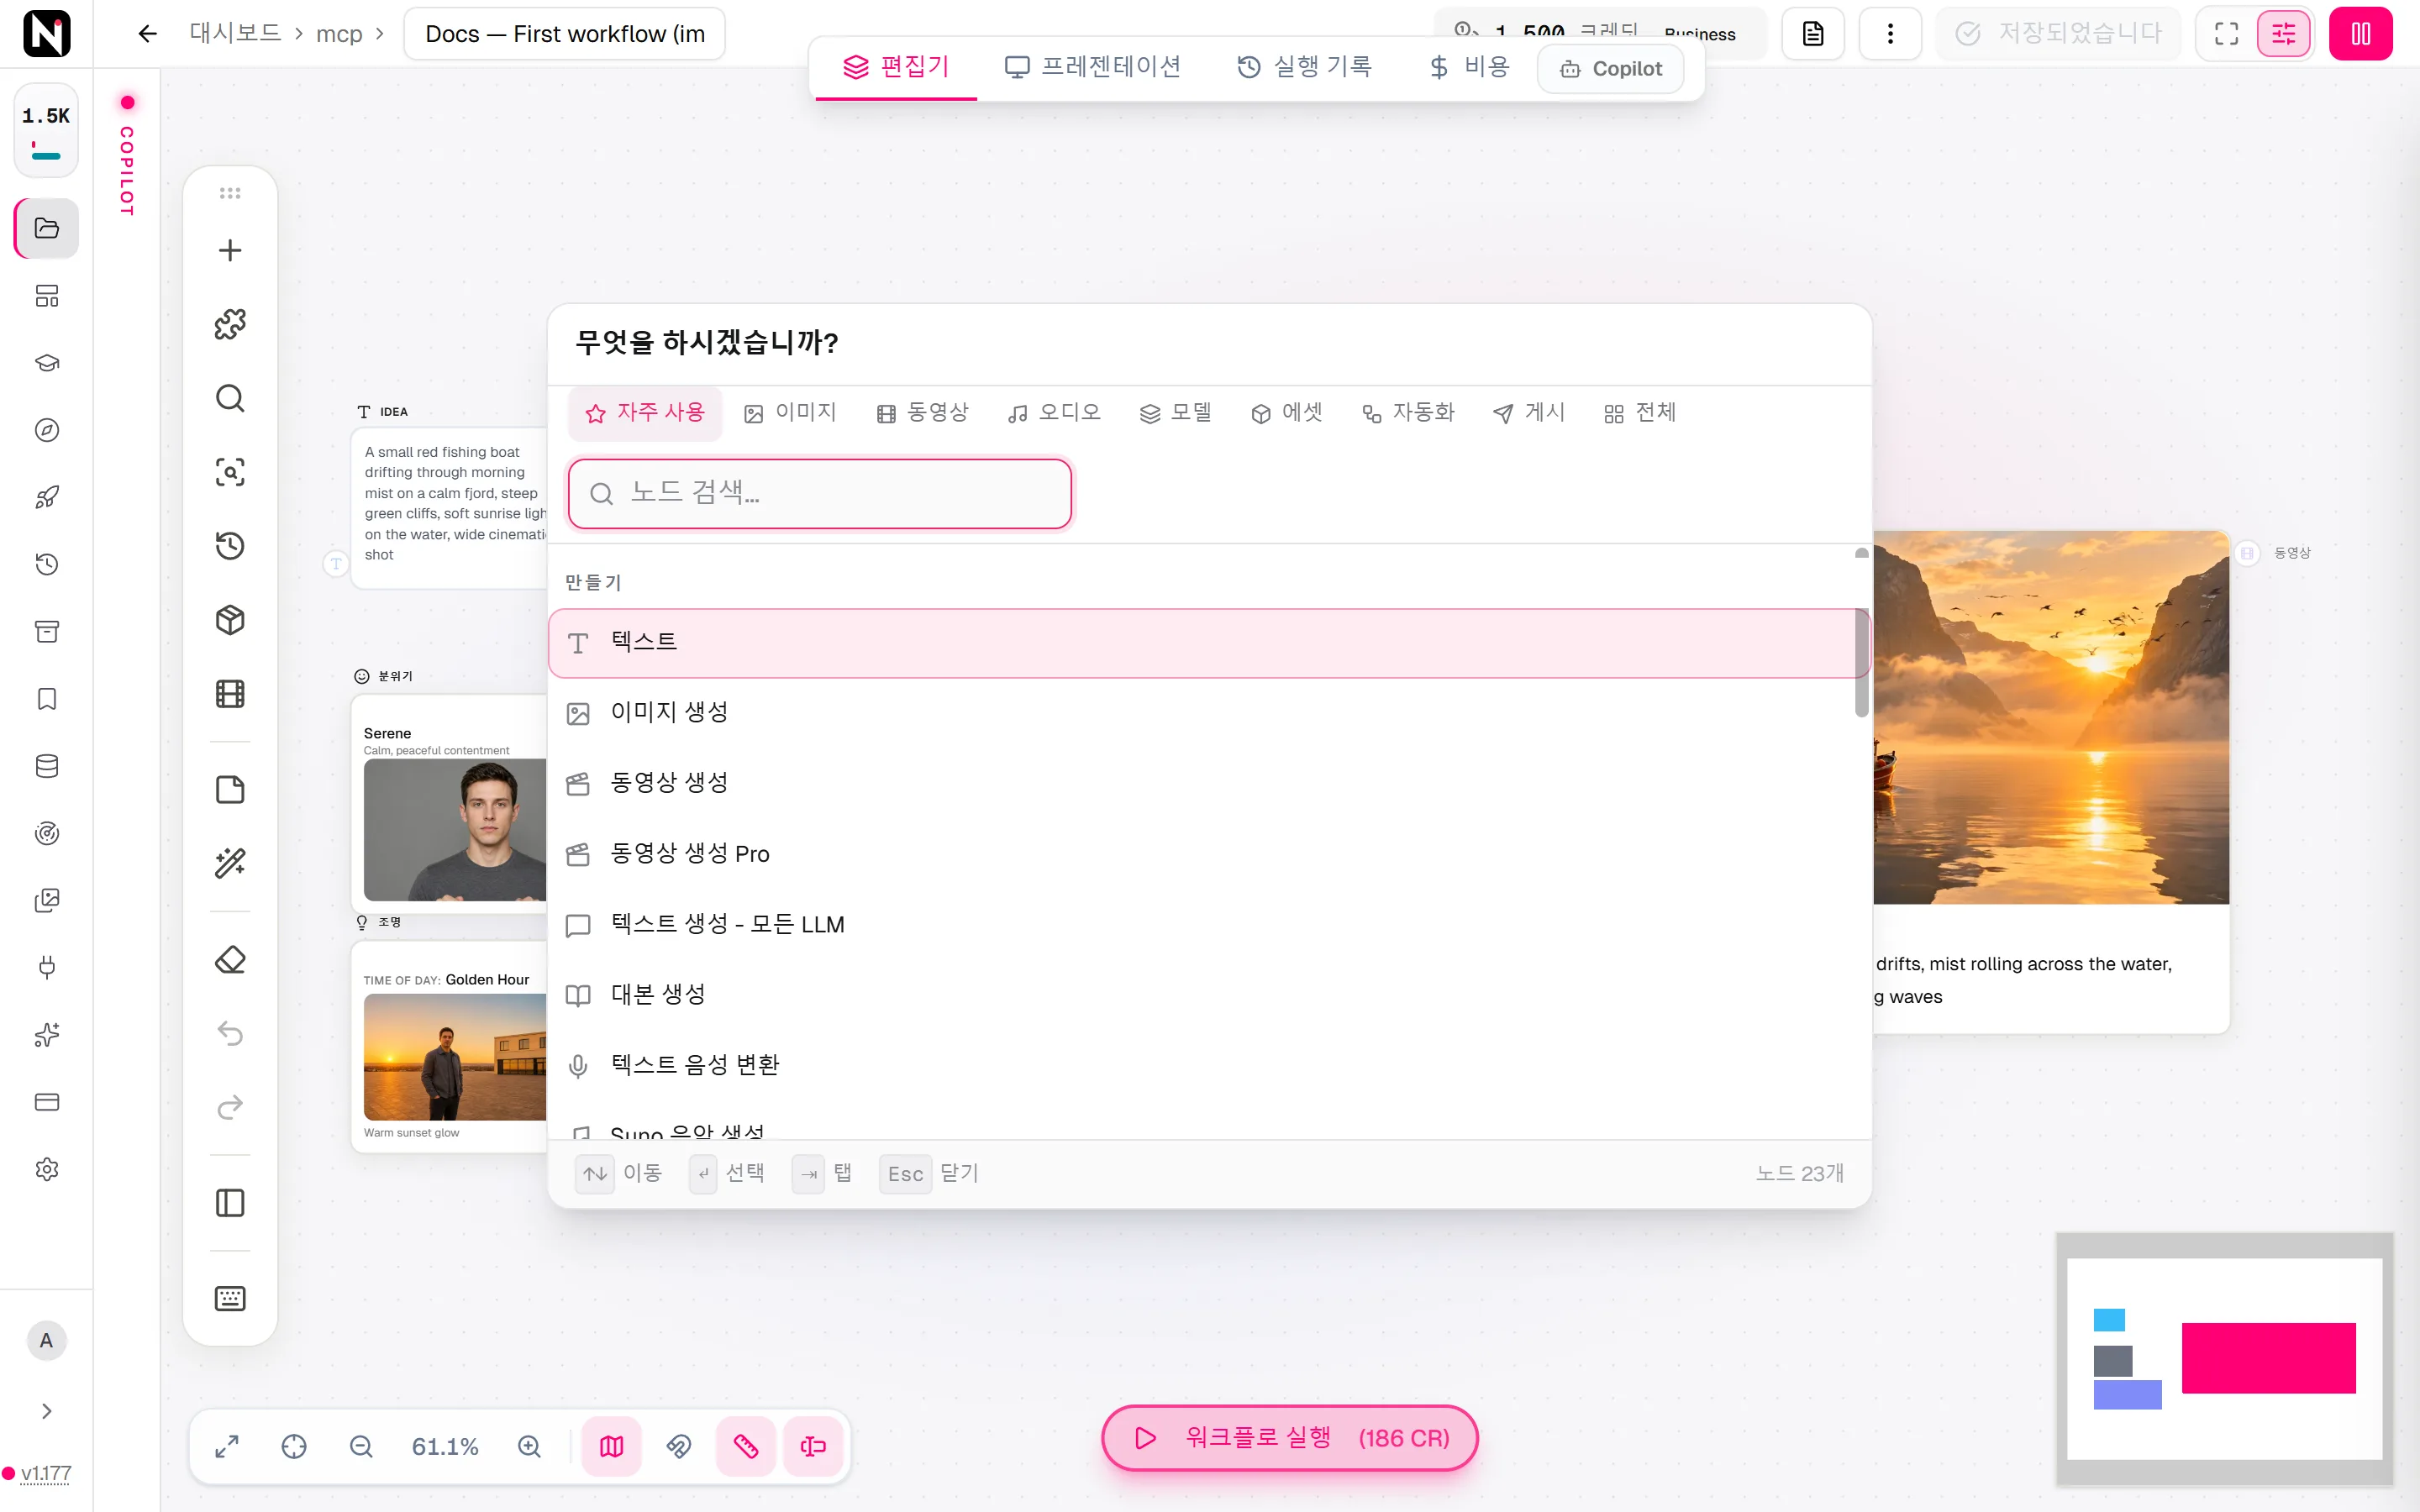Open the 1.5K credits indicator

pyautogui.click(x=46, y=130)
